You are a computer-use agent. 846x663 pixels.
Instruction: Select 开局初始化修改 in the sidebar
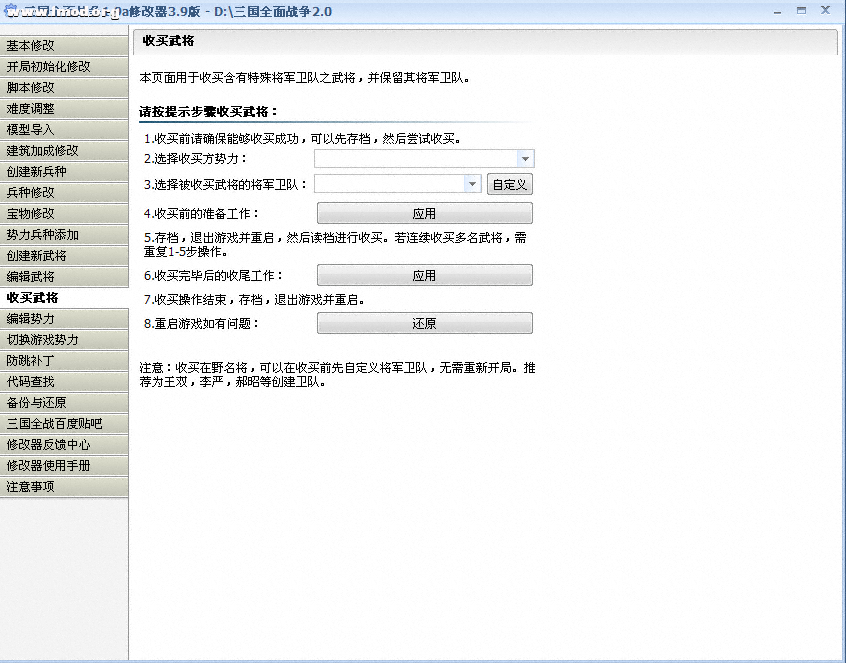click(64, 66)
